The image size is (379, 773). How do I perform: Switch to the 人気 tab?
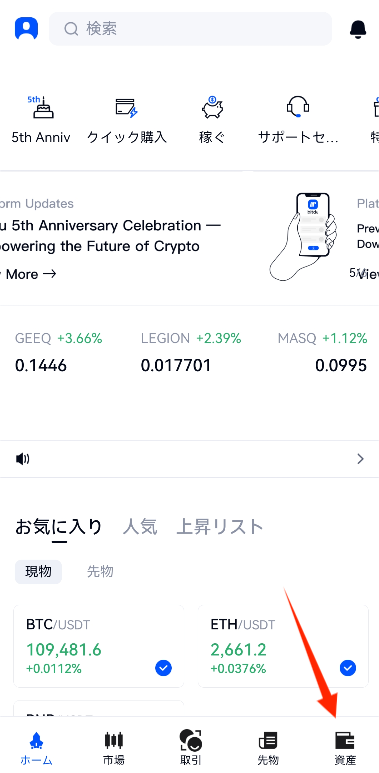tap(140, 527)
